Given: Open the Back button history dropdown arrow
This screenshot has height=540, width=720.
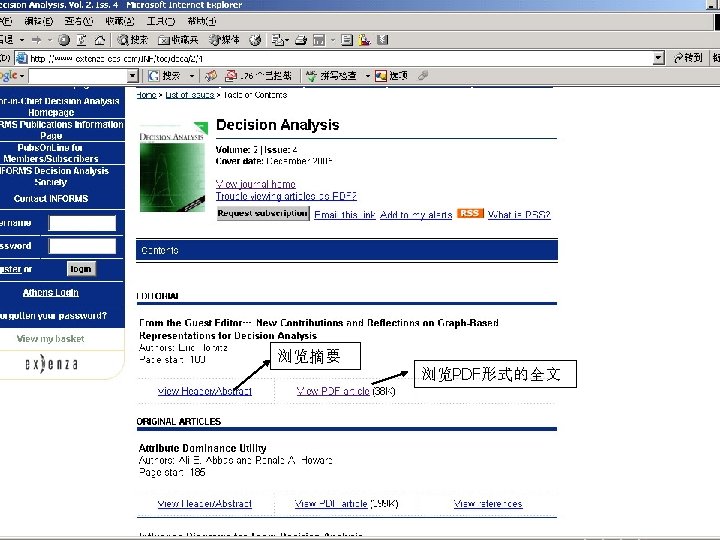Looking at the screenshot, I should (22, 40).
